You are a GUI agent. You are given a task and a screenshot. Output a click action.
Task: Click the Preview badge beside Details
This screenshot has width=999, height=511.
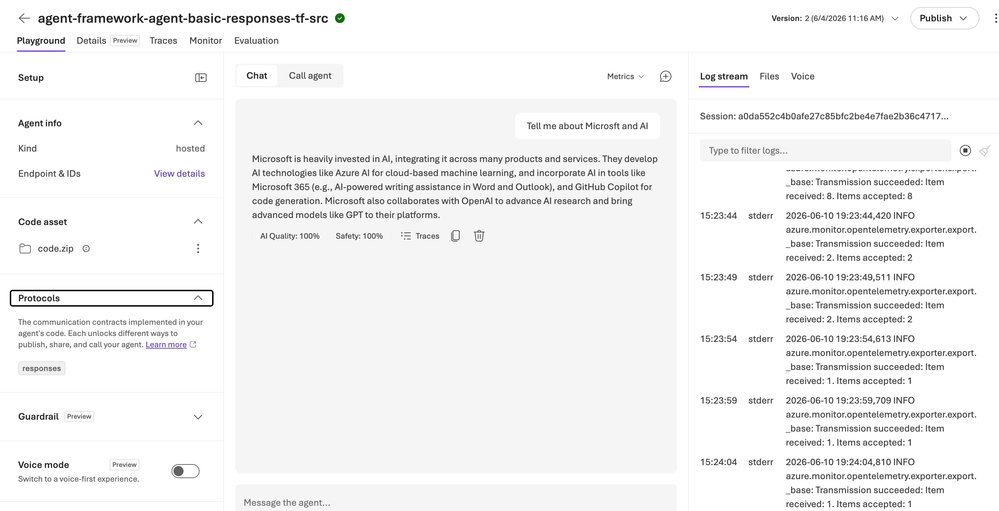pos(125,41)
